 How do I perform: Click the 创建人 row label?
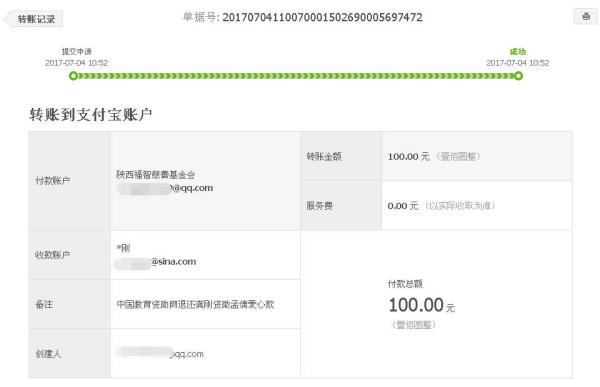[x=48, y=354]
